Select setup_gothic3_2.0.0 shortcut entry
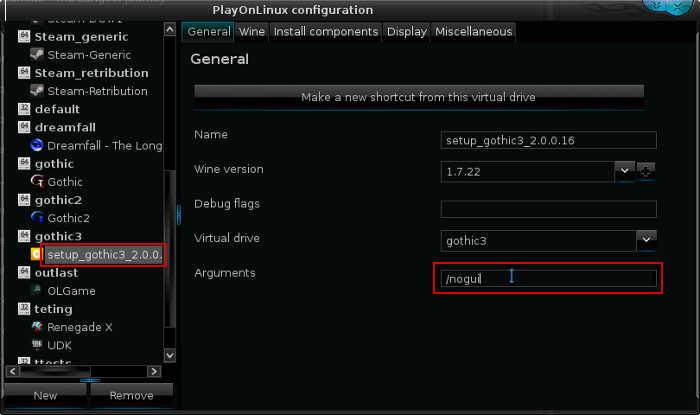 (104, 255)
